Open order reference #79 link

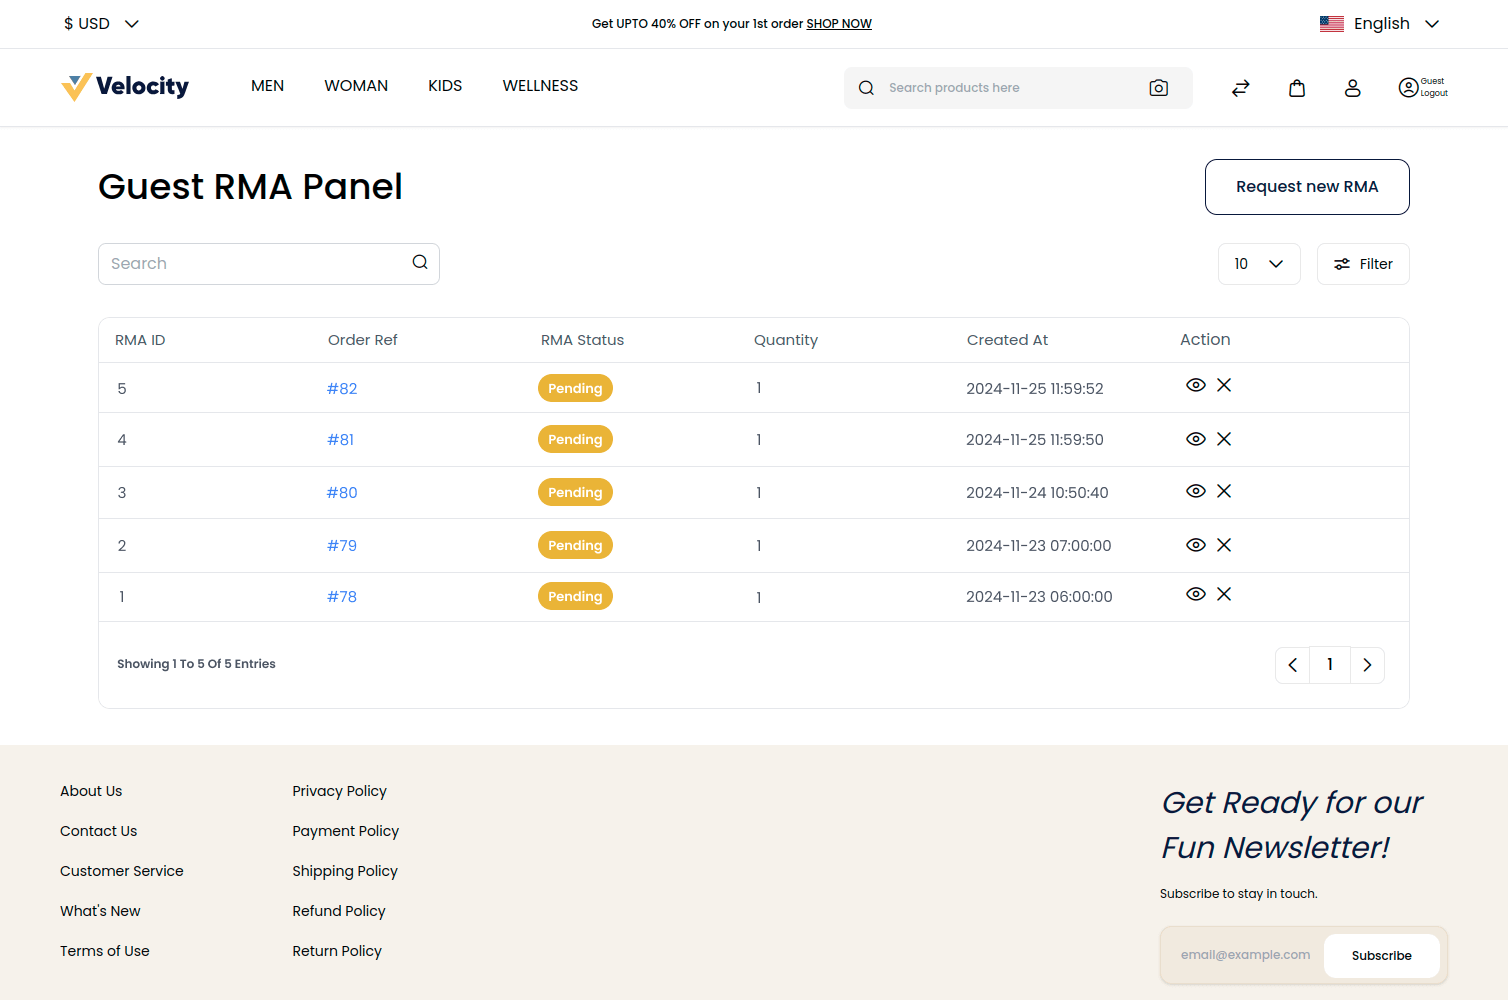[342, 546]
